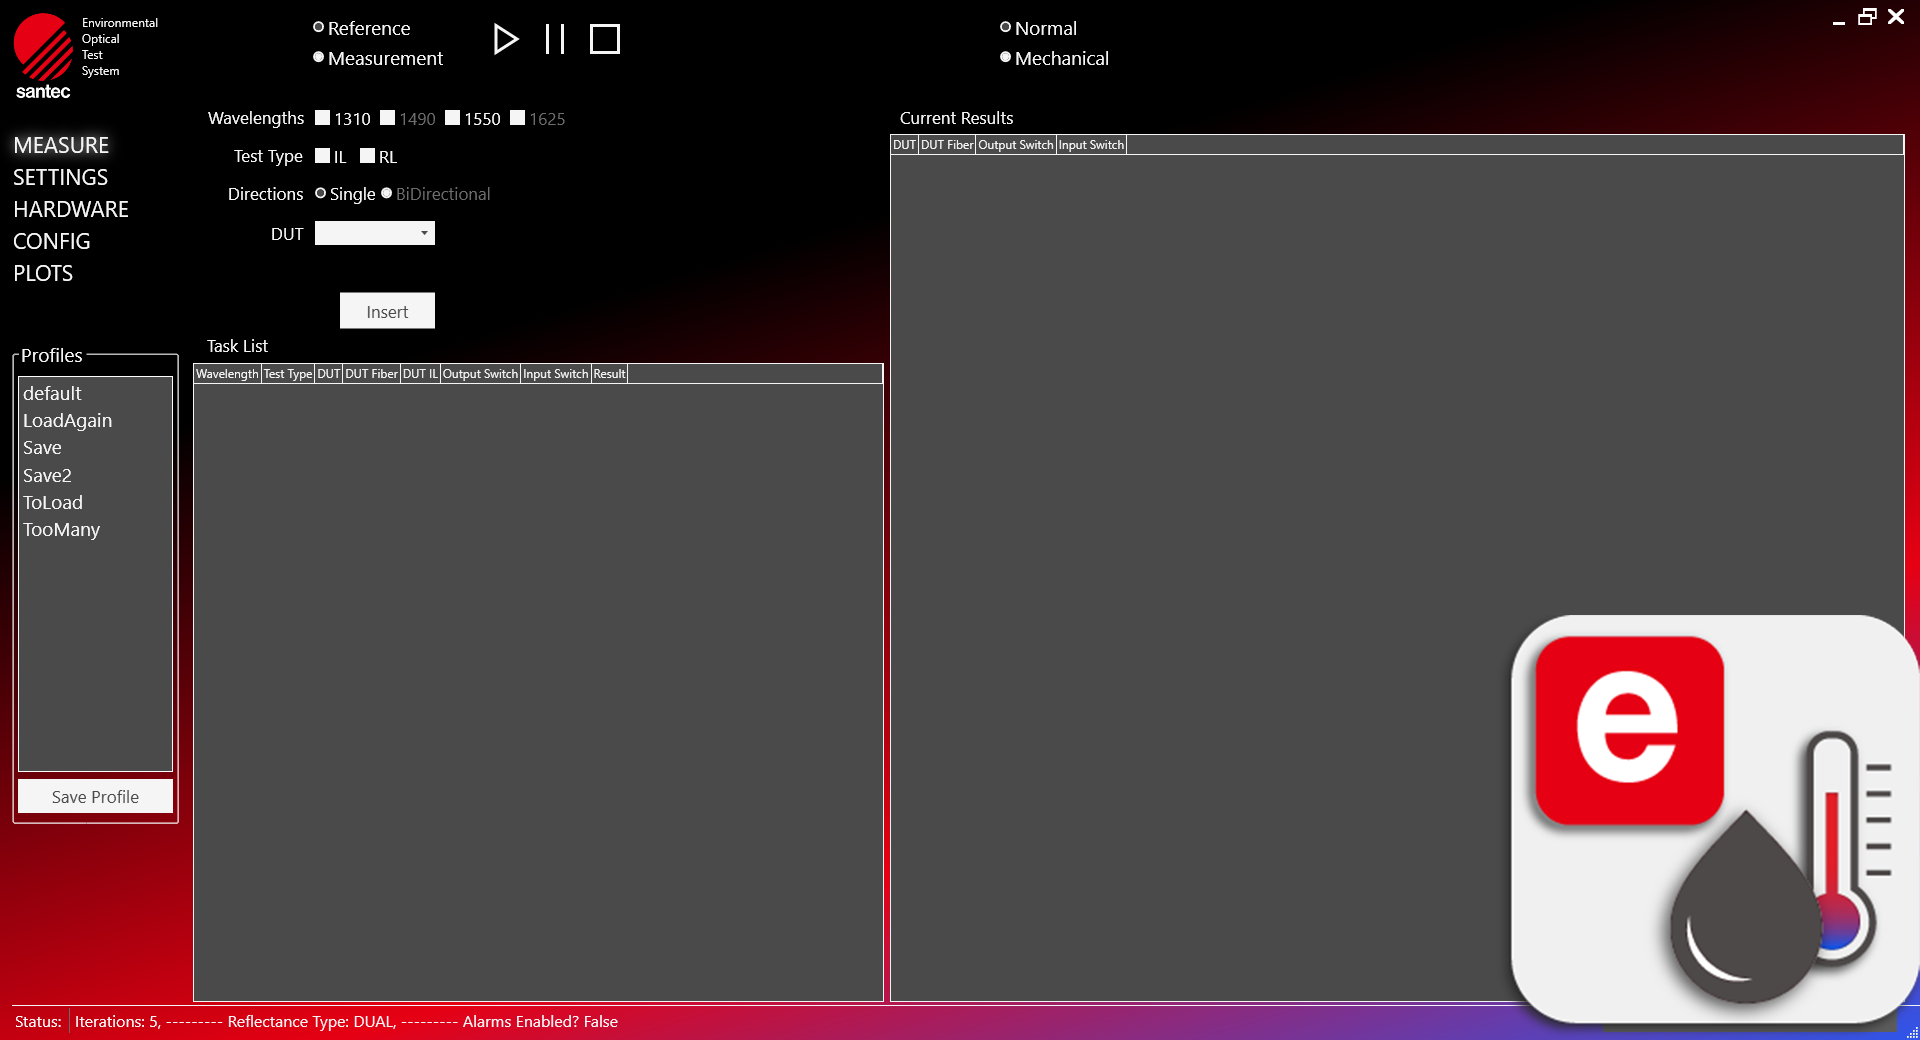The width and height of the screenshot is (1920, 1040).
Task: Open the DUT dropdown
Action: (424, 233)
